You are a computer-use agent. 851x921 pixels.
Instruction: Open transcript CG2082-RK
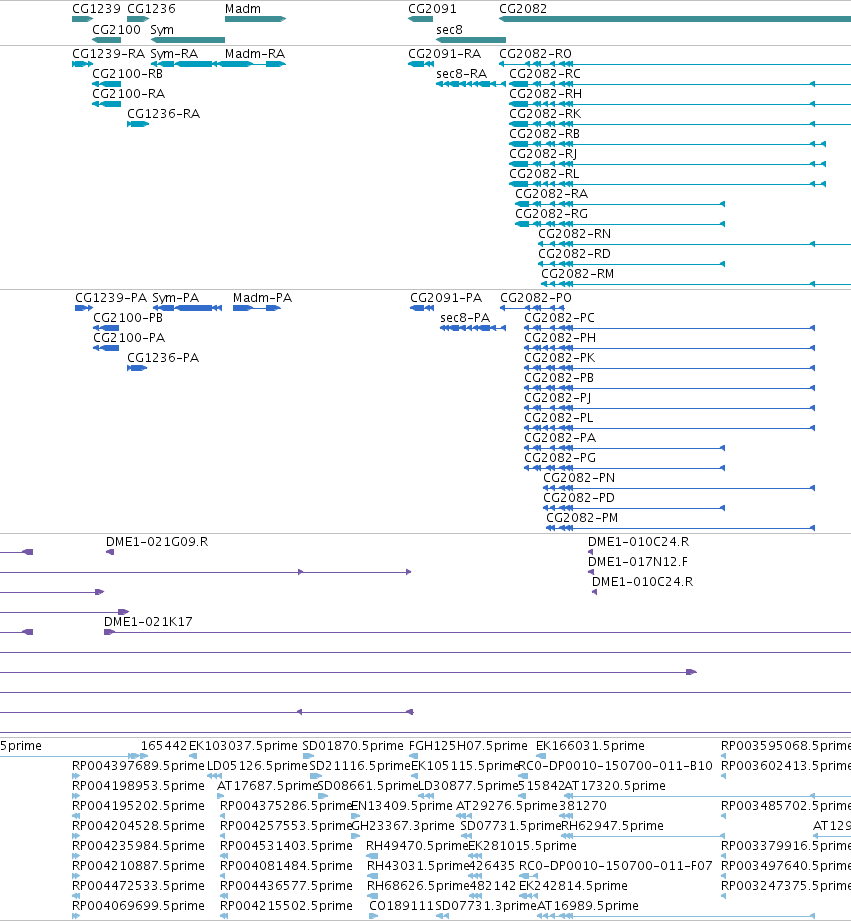pos(545,113)
